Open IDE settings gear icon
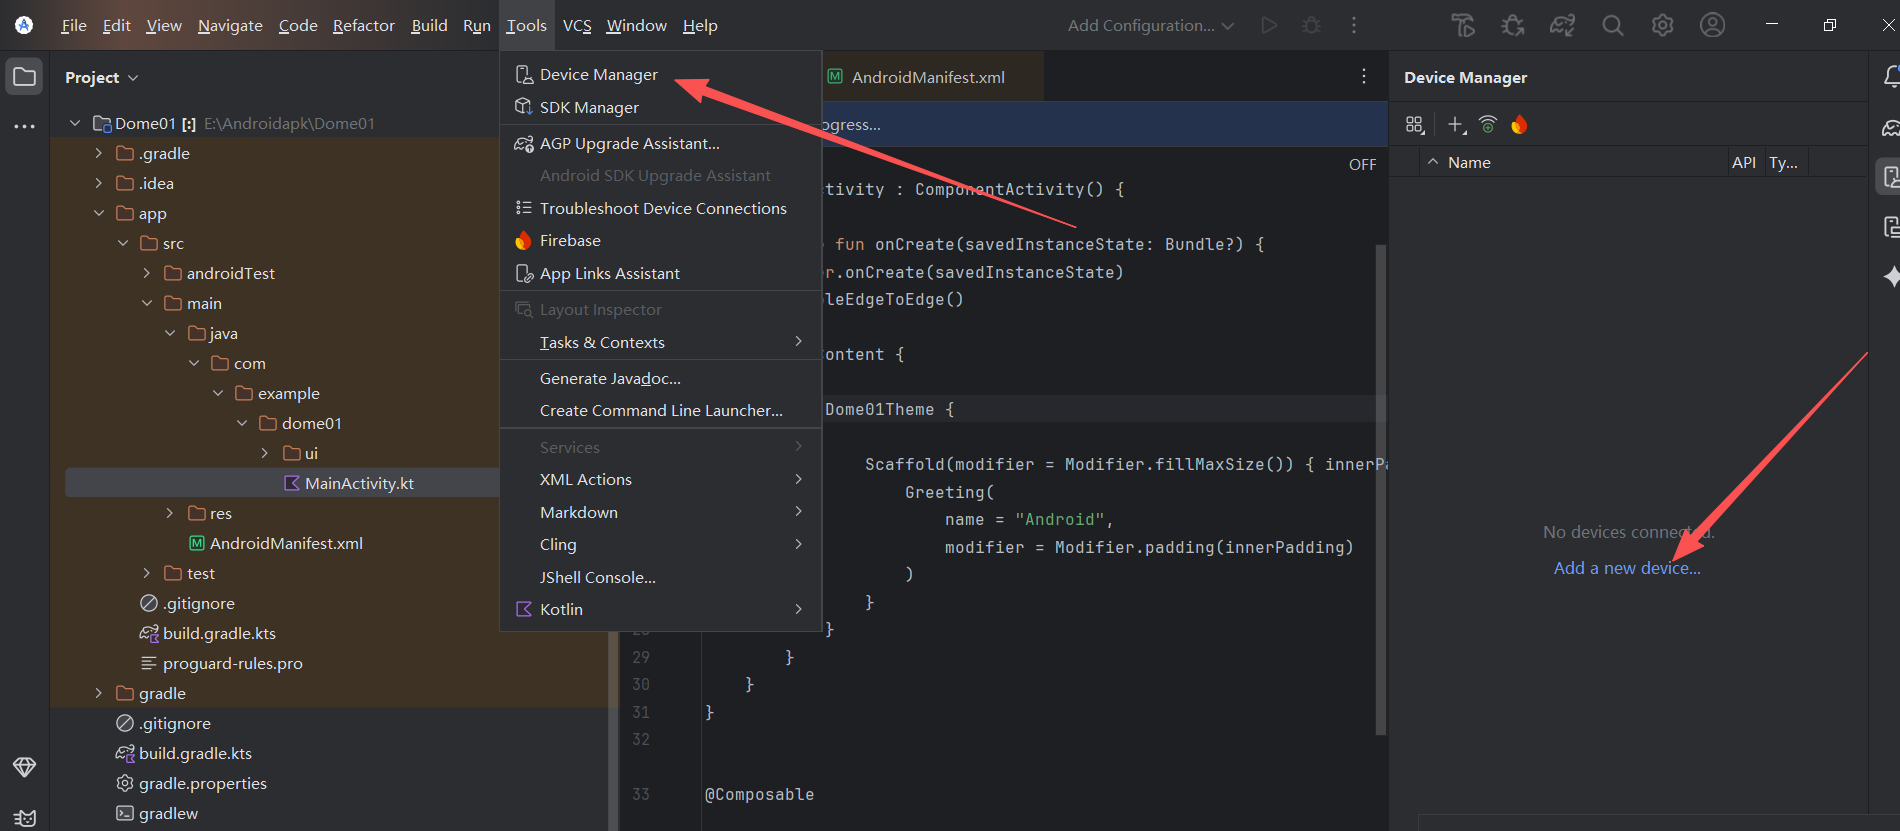 pos(1662,26)
